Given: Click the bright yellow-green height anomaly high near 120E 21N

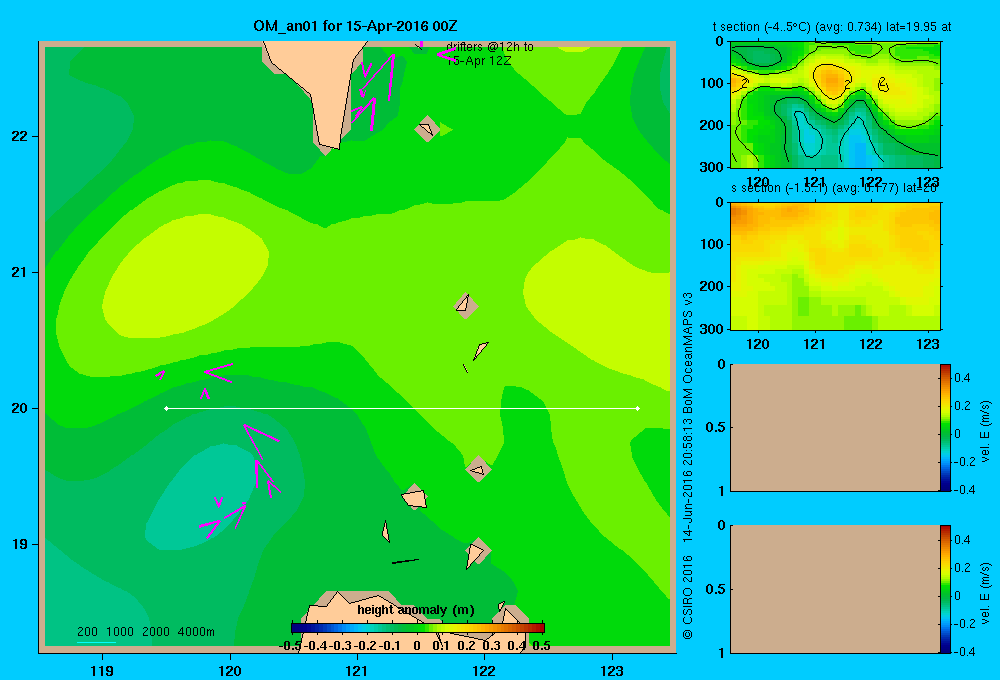Looking at the screenshot, I should pyautogui.click(x=185, y=276).
